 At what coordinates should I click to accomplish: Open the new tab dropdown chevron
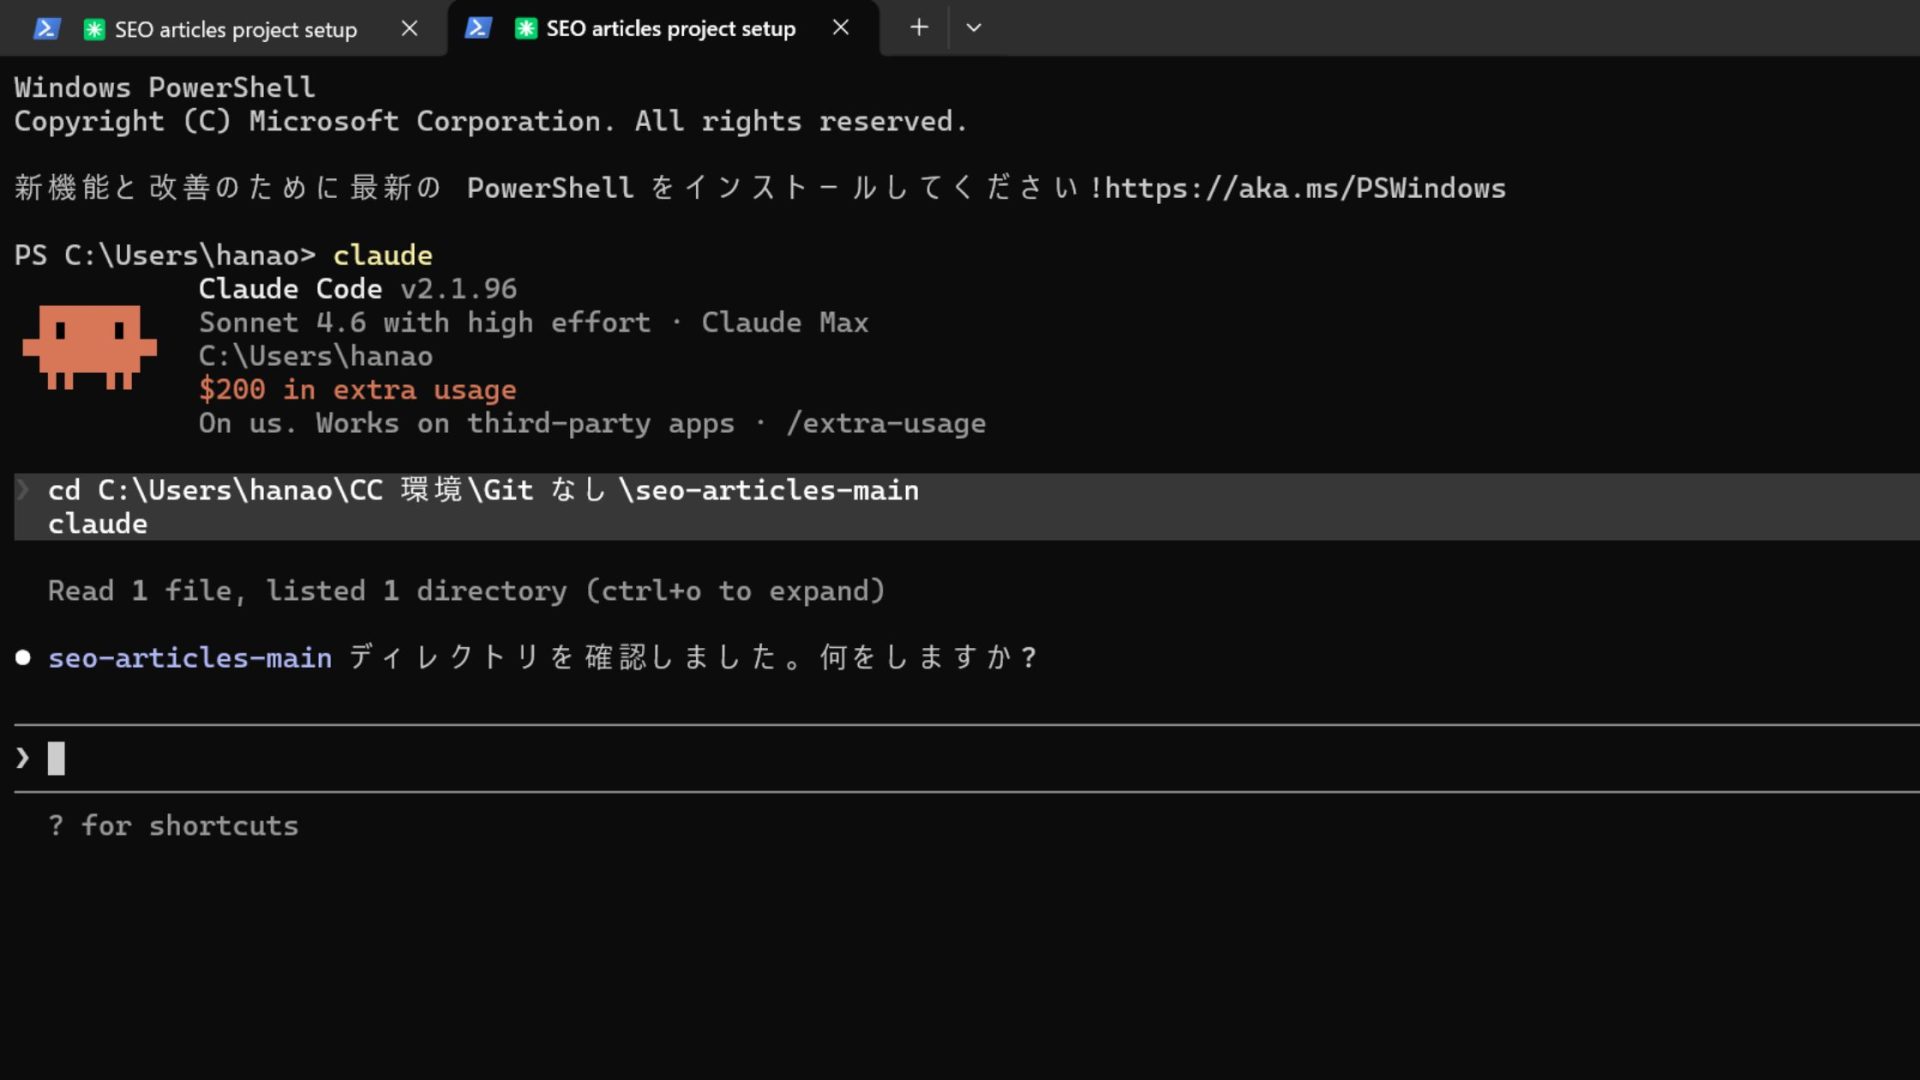point(973,28)
